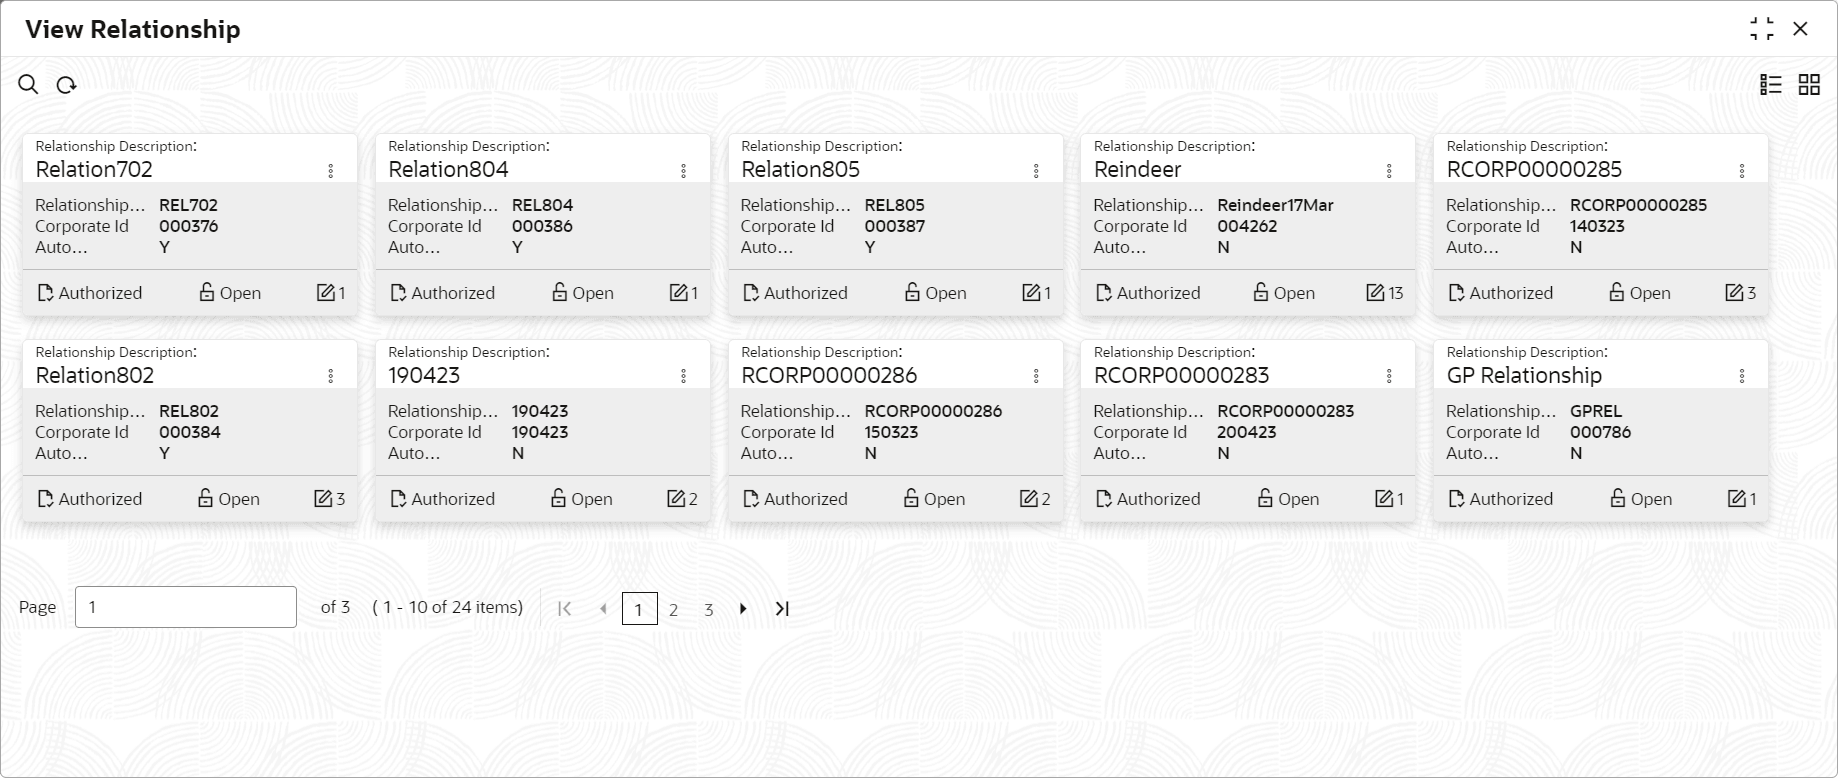Click the search magnifier icon
The image size is (1838, 778).
(28, 85)
